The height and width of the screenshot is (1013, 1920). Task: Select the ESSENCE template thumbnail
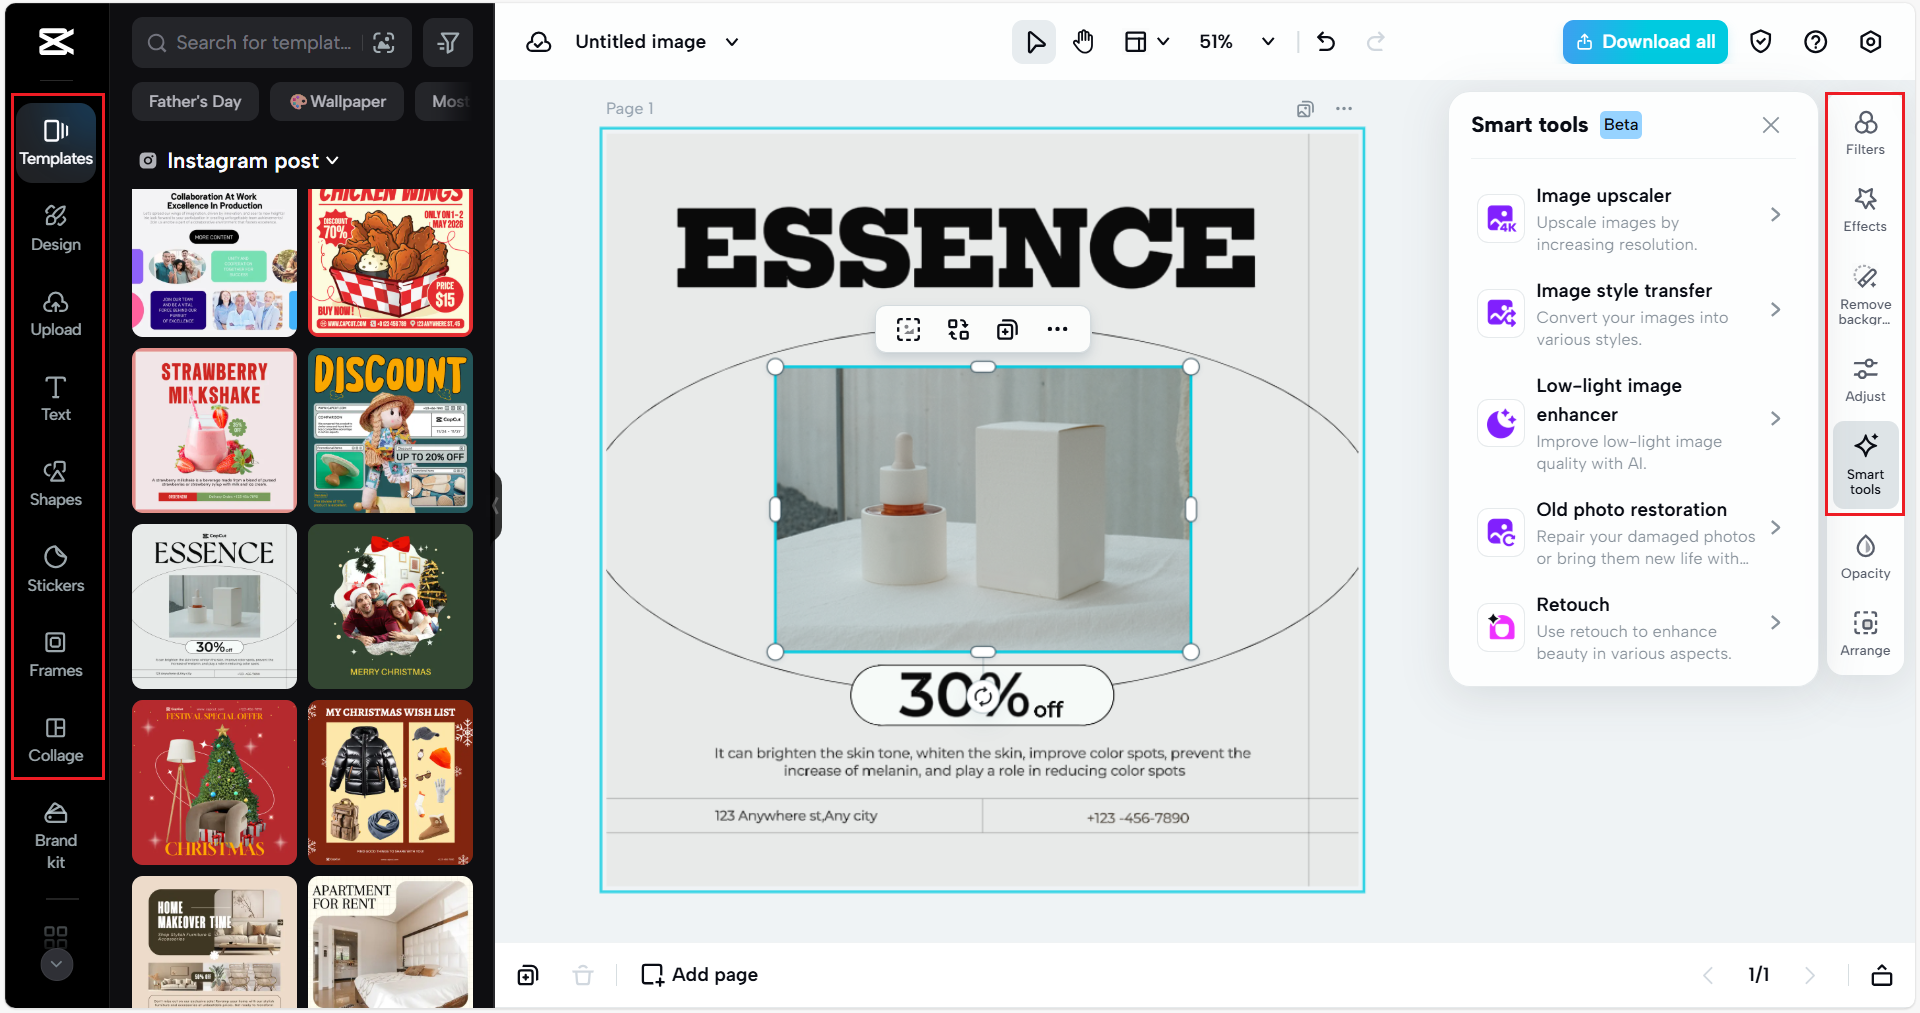coord(214,606)
